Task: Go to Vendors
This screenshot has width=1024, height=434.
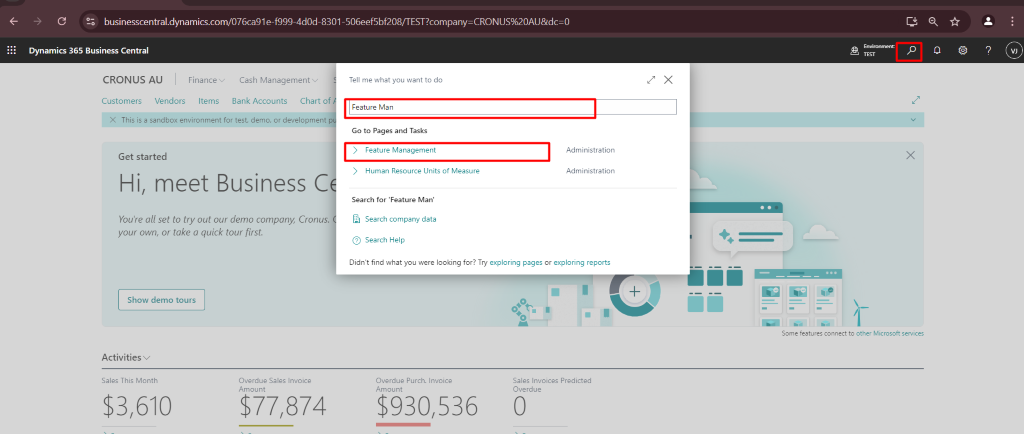Action: pyautogui.click(x=170, y=101)
